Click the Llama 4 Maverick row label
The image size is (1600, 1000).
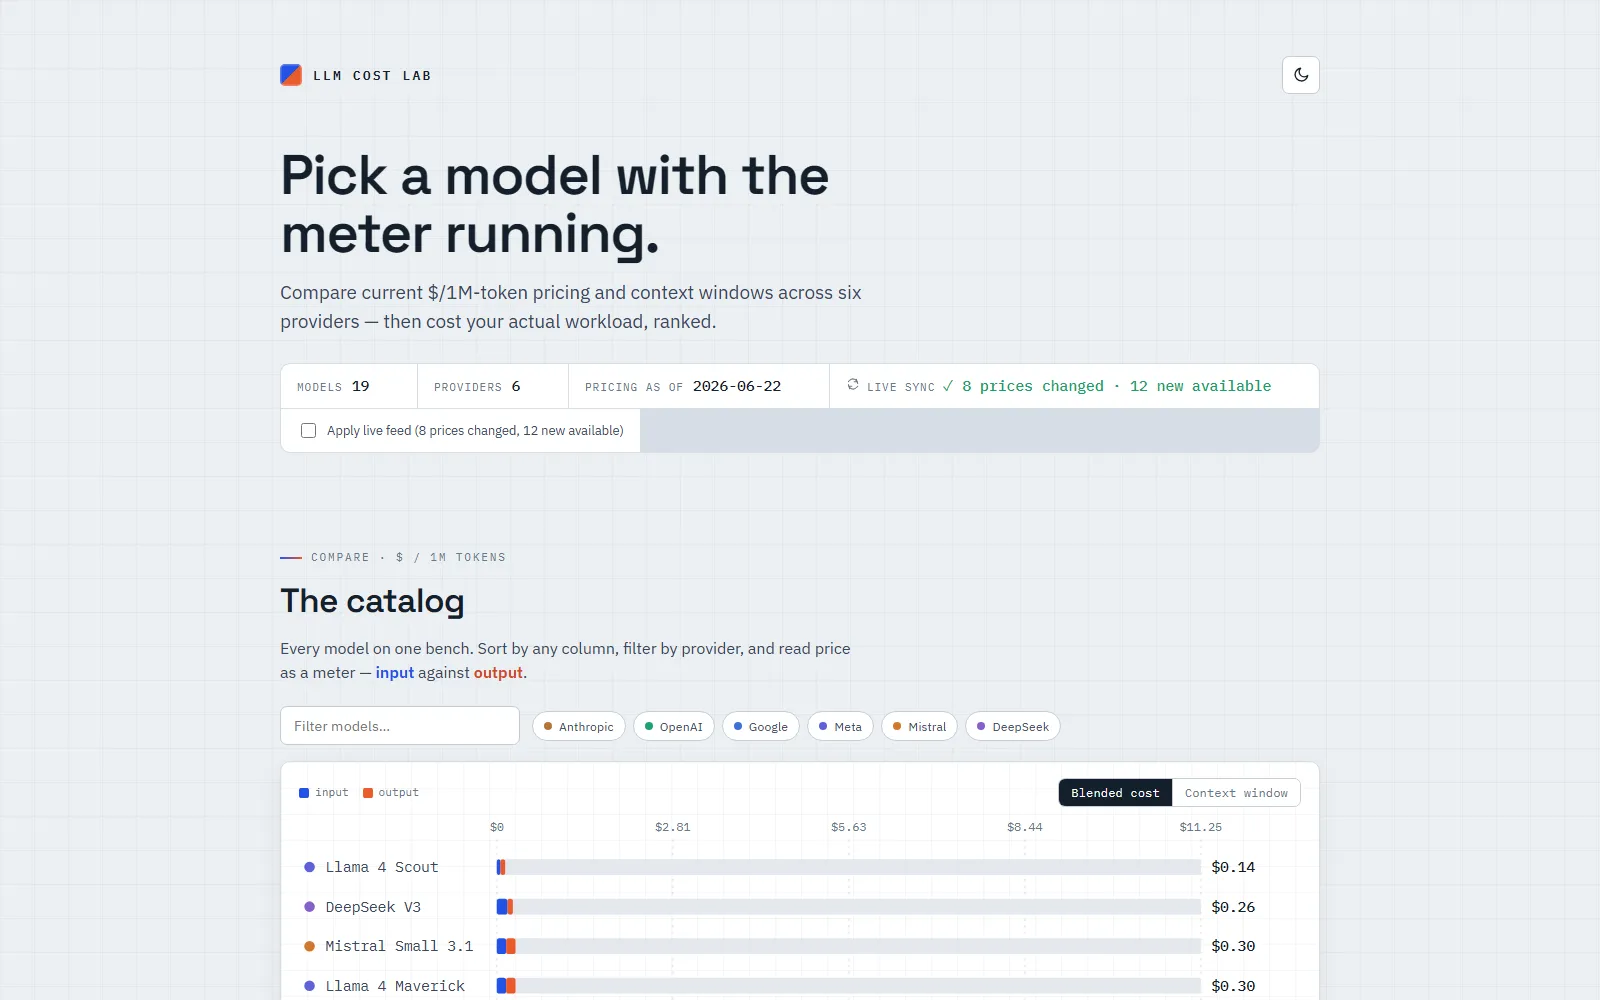click(x=394, y=986)
